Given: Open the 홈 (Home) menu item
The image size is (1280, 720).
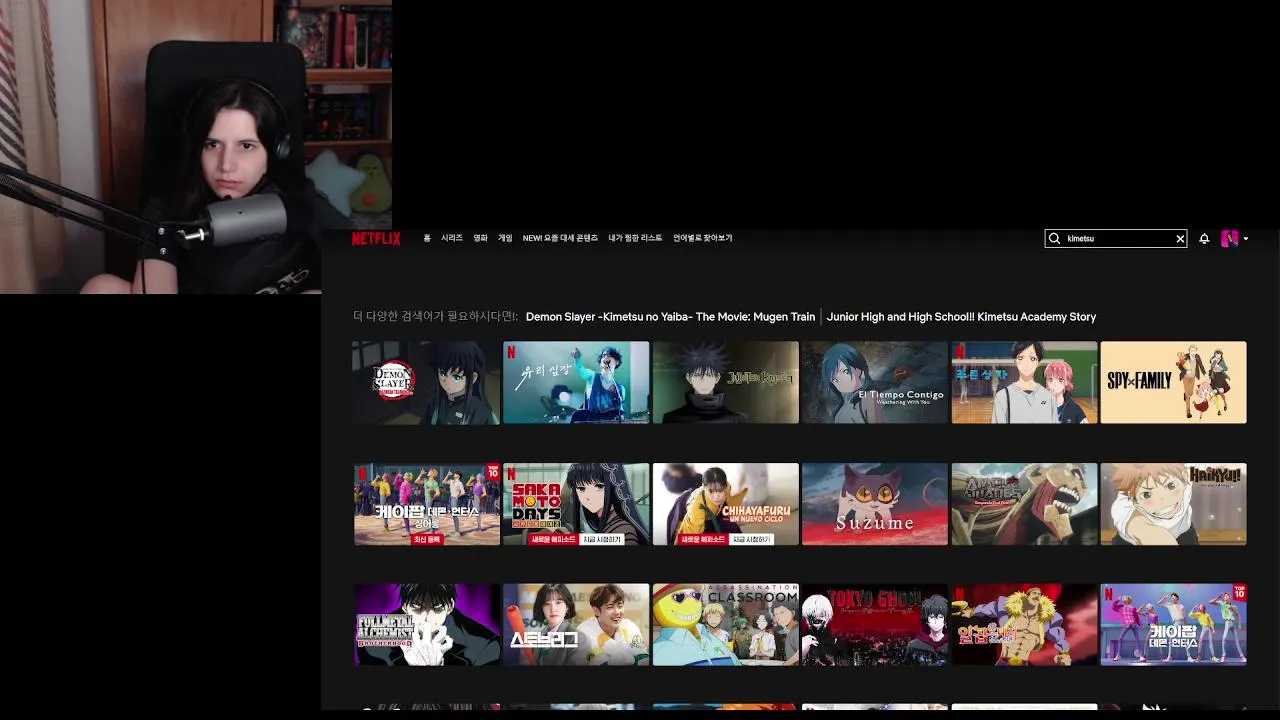Looking at the screenshot, I should [427, 239].
